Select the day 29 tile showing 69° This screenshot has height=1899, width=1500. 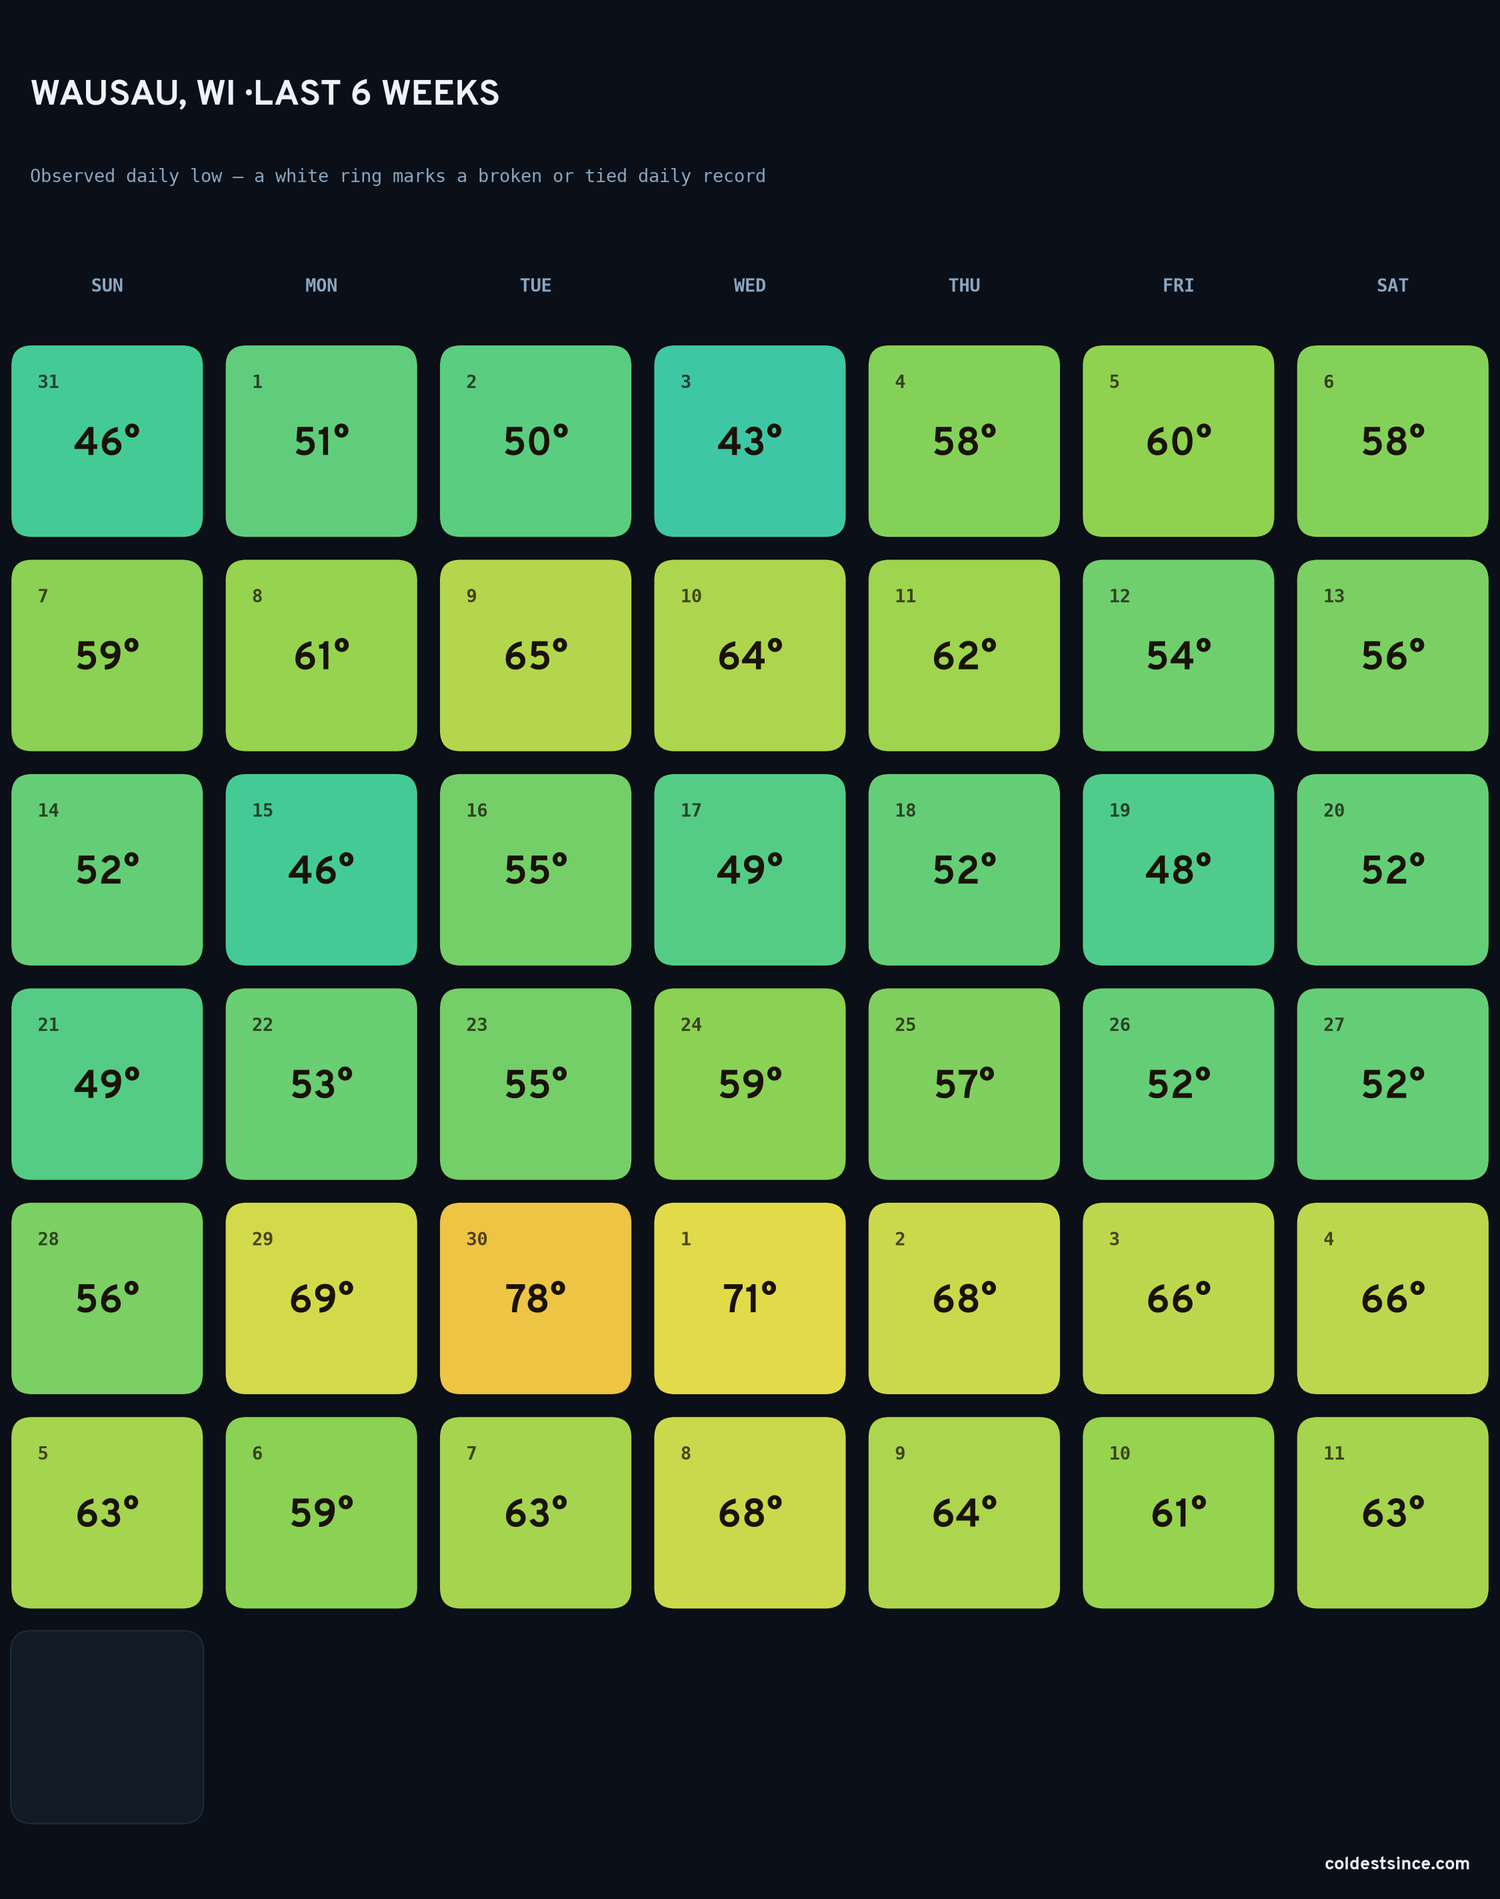pos(321,1298)
